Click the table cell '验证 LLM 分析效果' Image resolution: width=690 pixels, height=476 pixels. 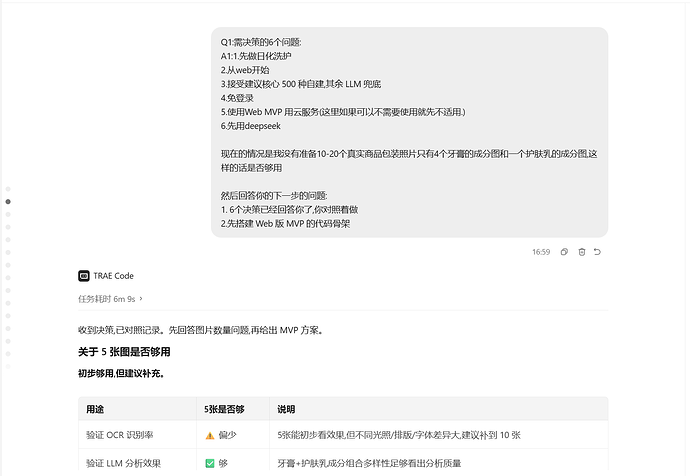123,463
